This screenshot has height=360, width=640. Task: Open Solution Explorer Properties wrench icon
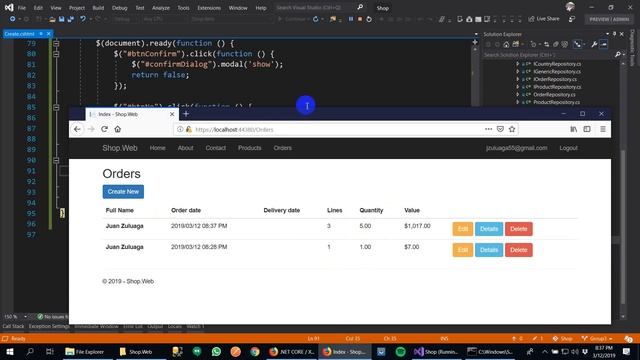pos(594,44)
